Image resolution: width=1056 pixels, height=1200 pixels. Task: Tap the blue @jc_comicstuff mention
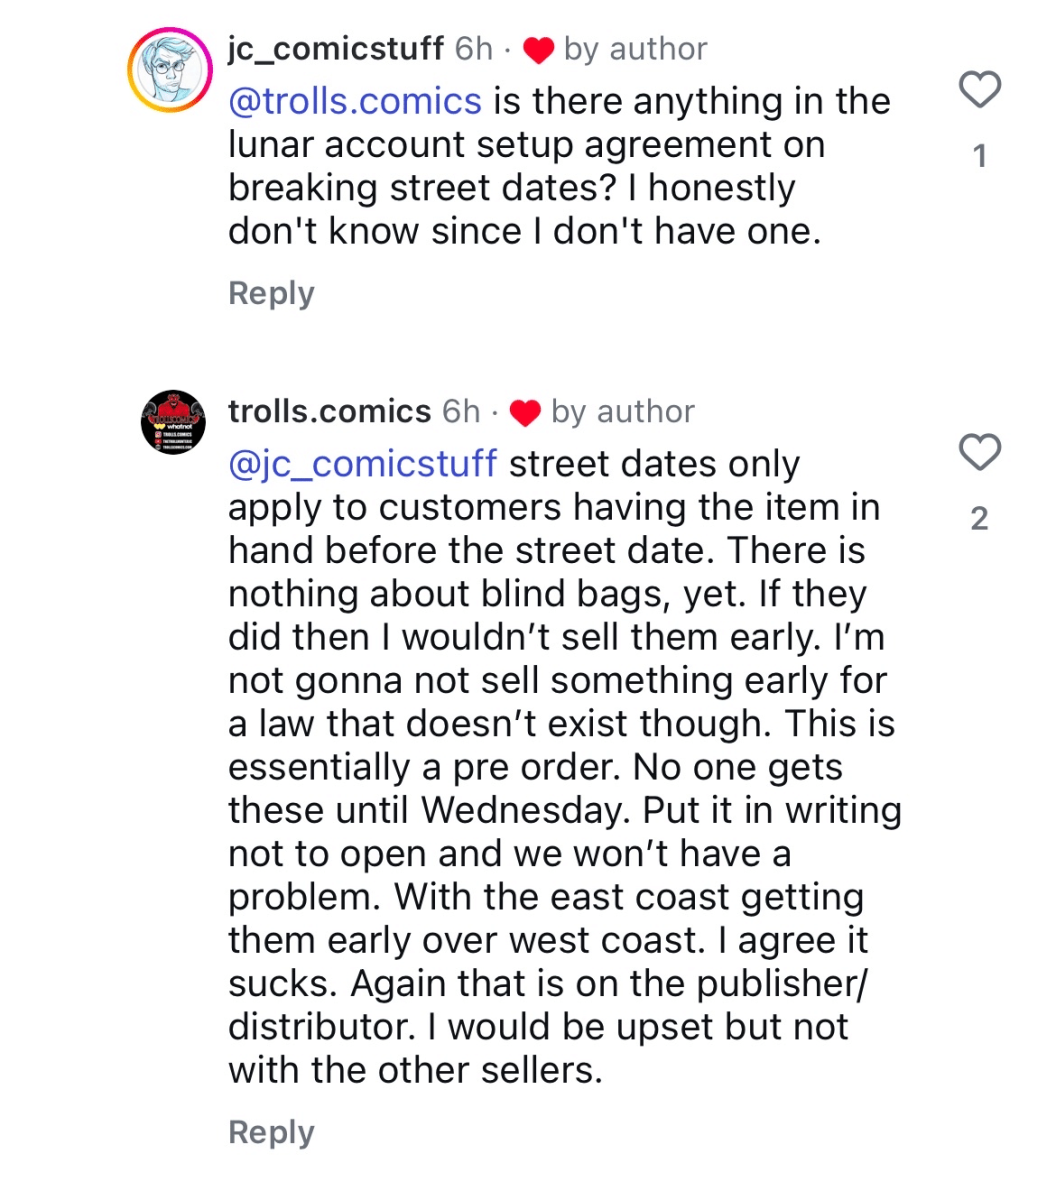coord(362,464)
